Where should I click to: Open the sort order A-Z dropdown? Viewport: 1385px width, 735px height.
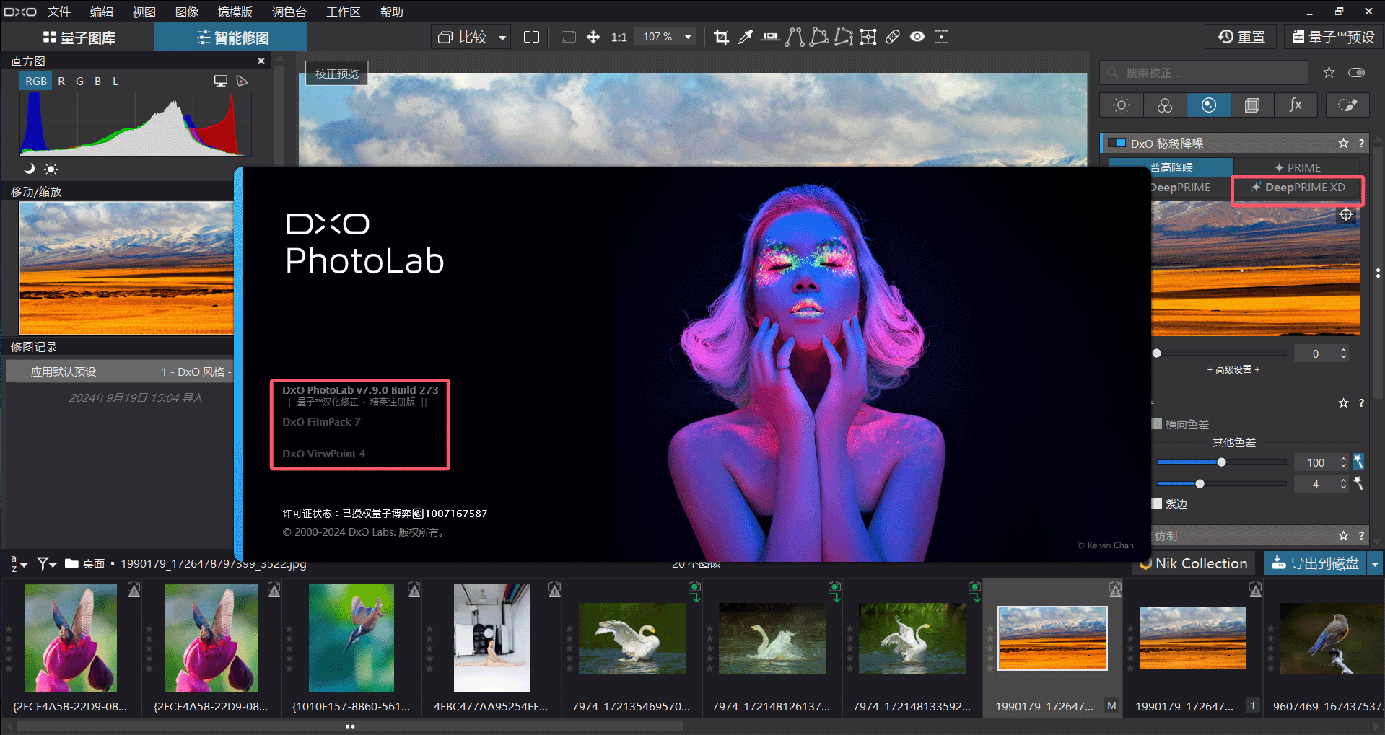pos(17,564)
